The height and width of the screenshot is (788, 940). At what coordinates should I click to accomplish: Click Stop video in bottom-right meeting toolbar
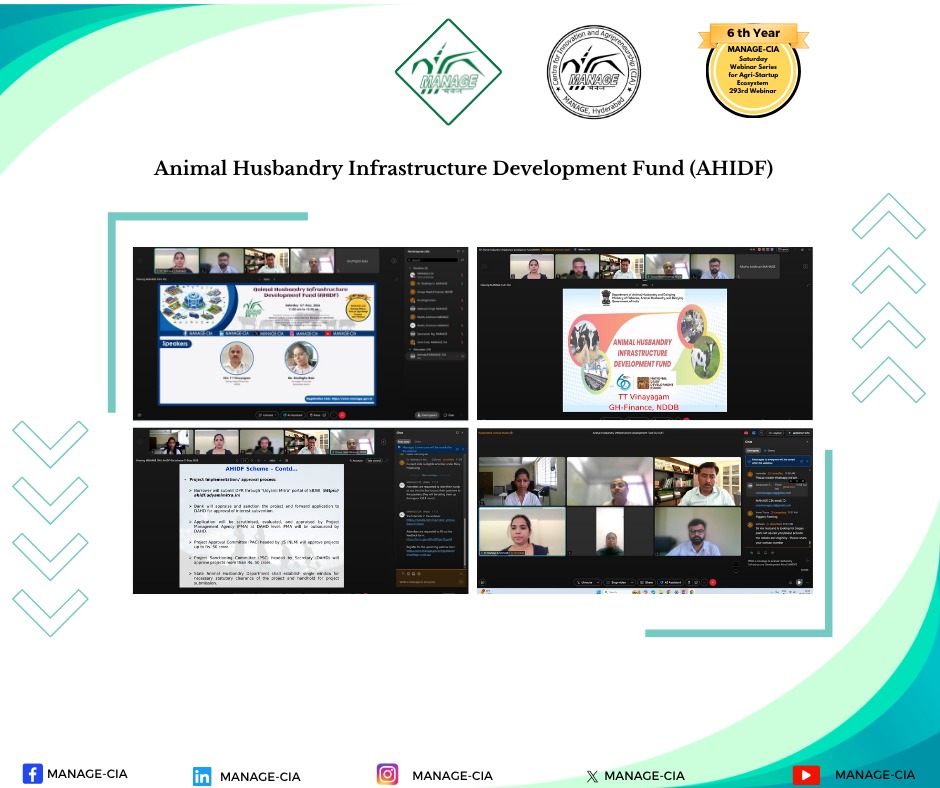click(x=618, y=582)
